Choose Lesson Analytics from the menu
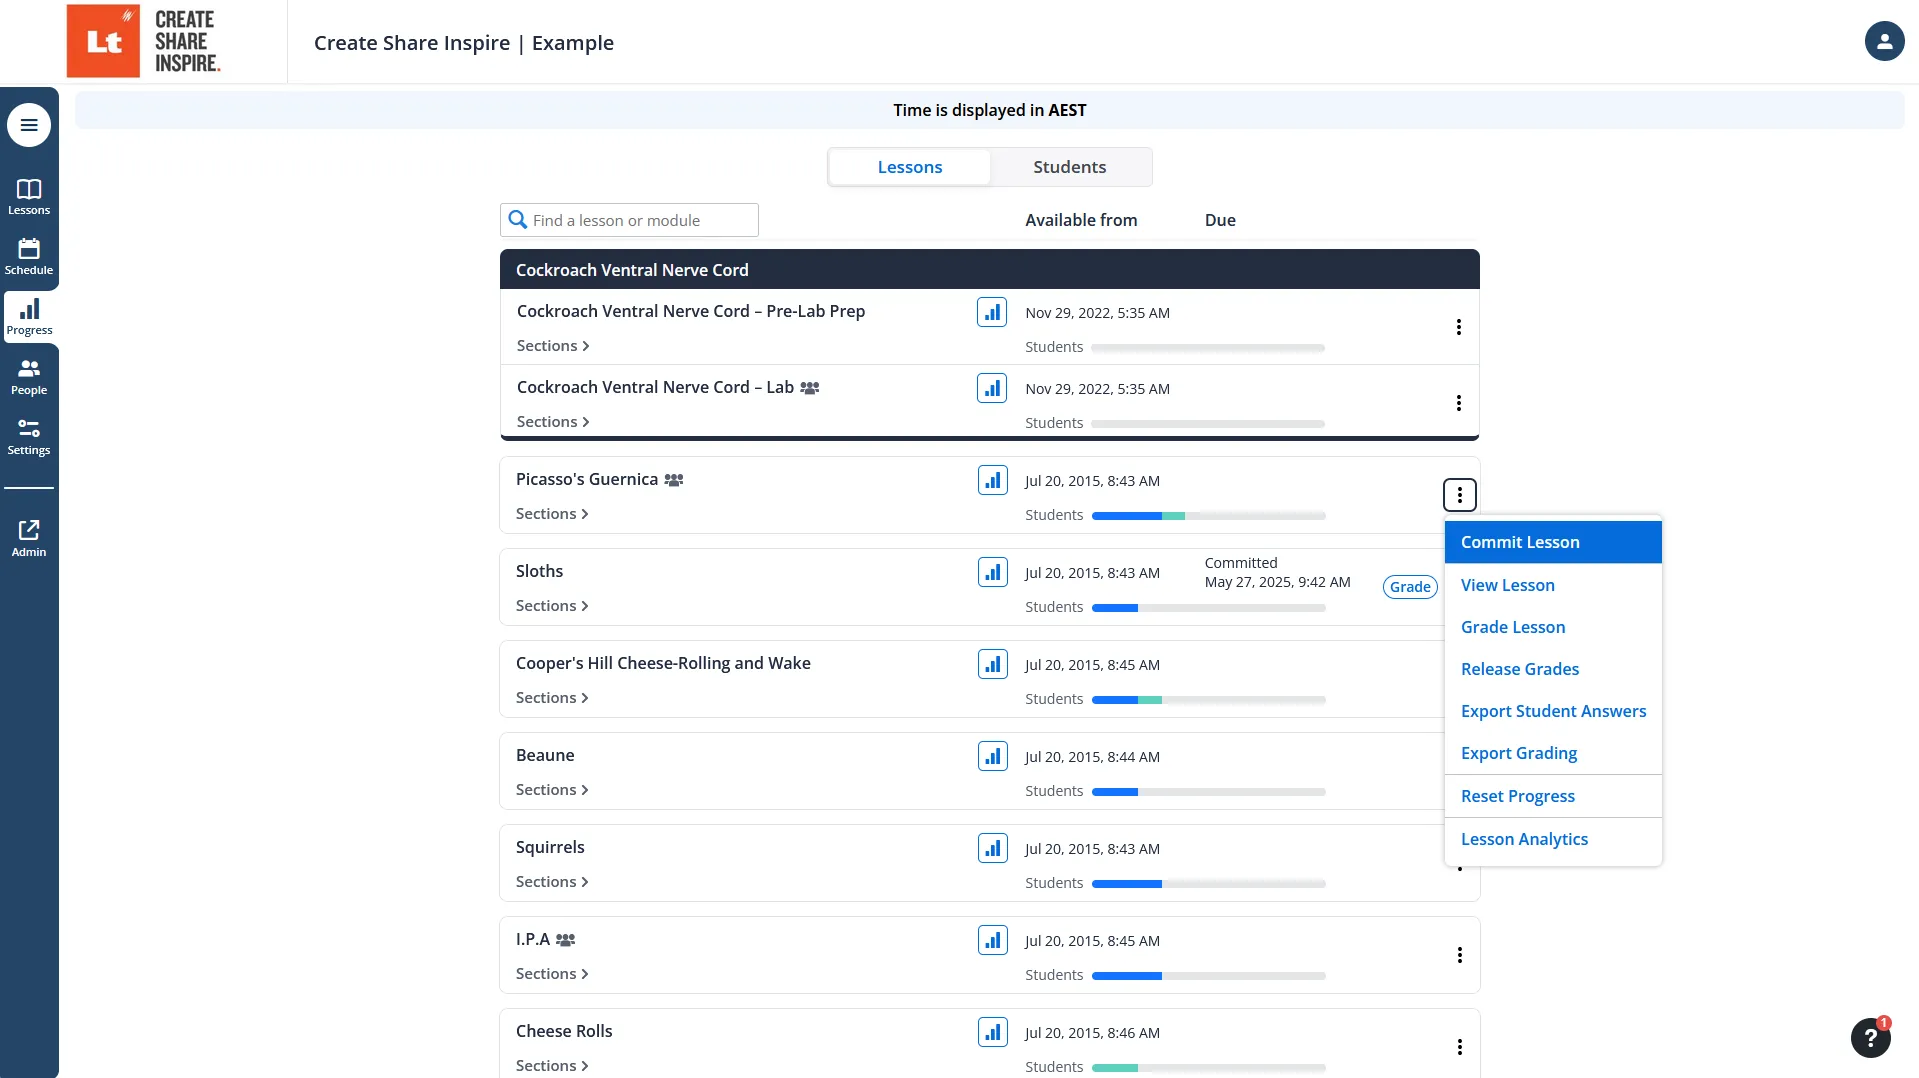 1553,839
